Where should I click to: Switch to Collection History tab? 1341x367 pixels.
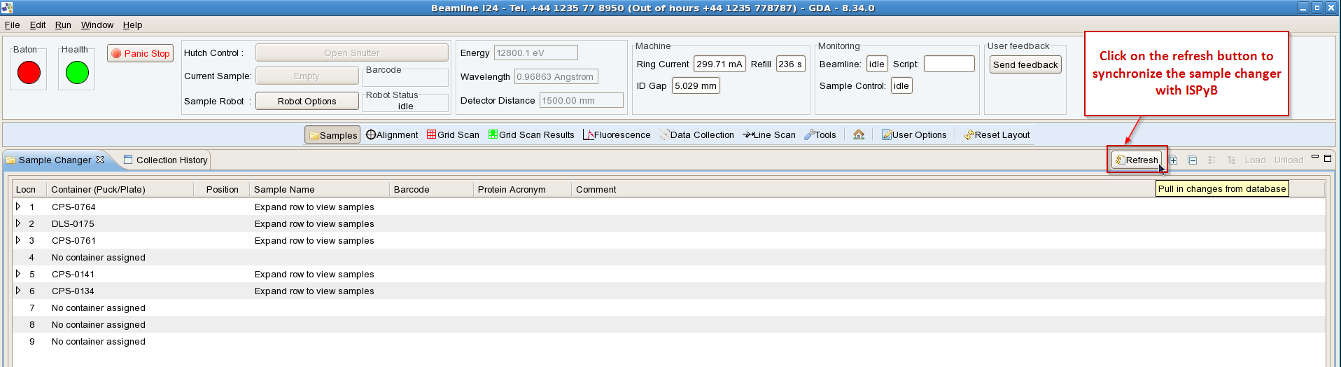point(165,160)
